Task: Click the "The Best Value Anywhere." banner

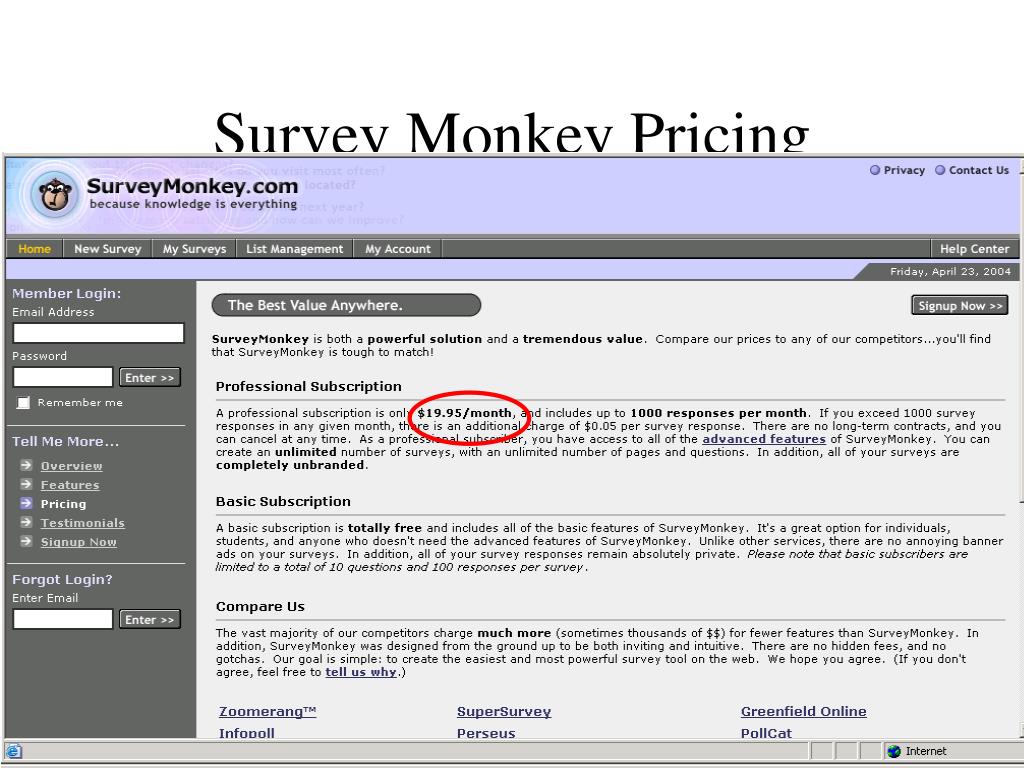Action: [x=346, y=305]
